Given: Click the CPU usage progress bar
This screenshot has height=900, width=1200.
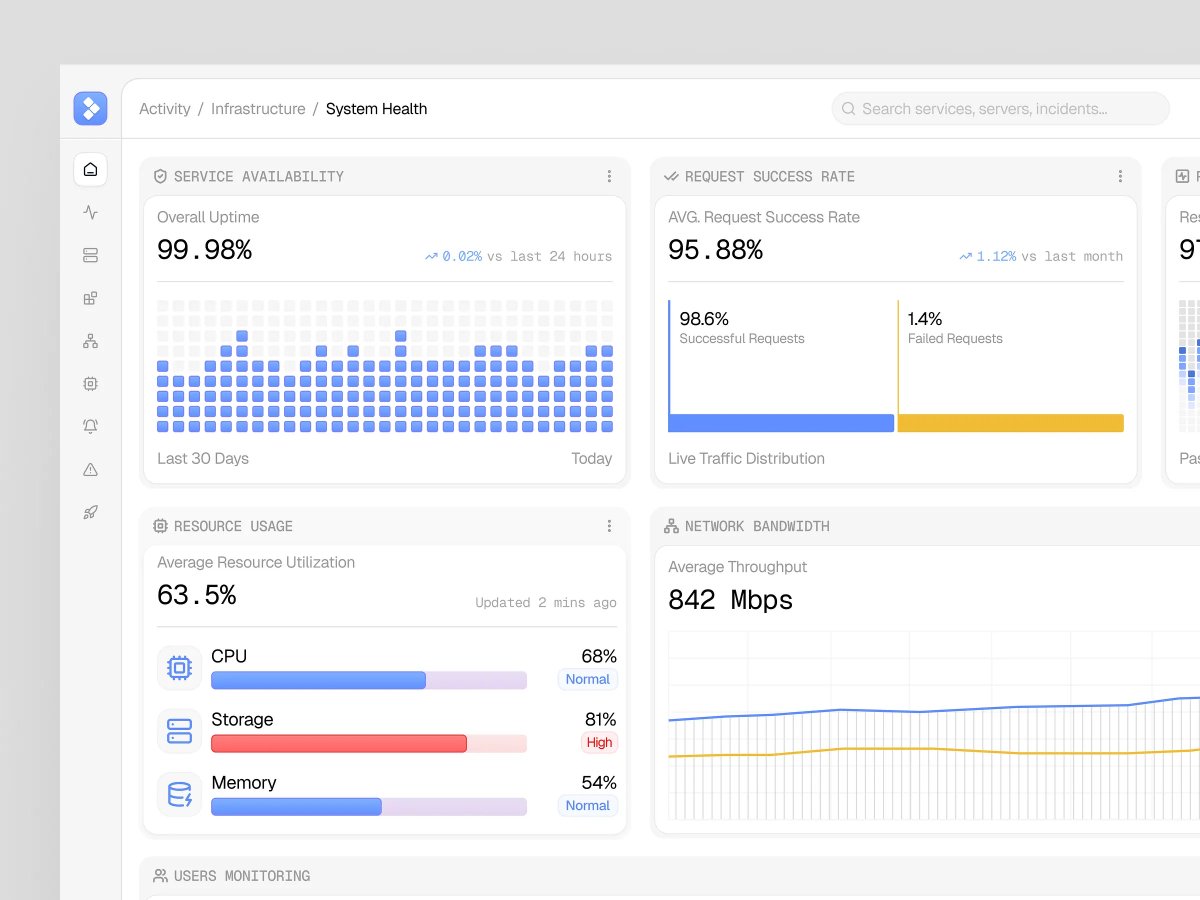Looking at the screenshot, I should [x=369, y=680].
